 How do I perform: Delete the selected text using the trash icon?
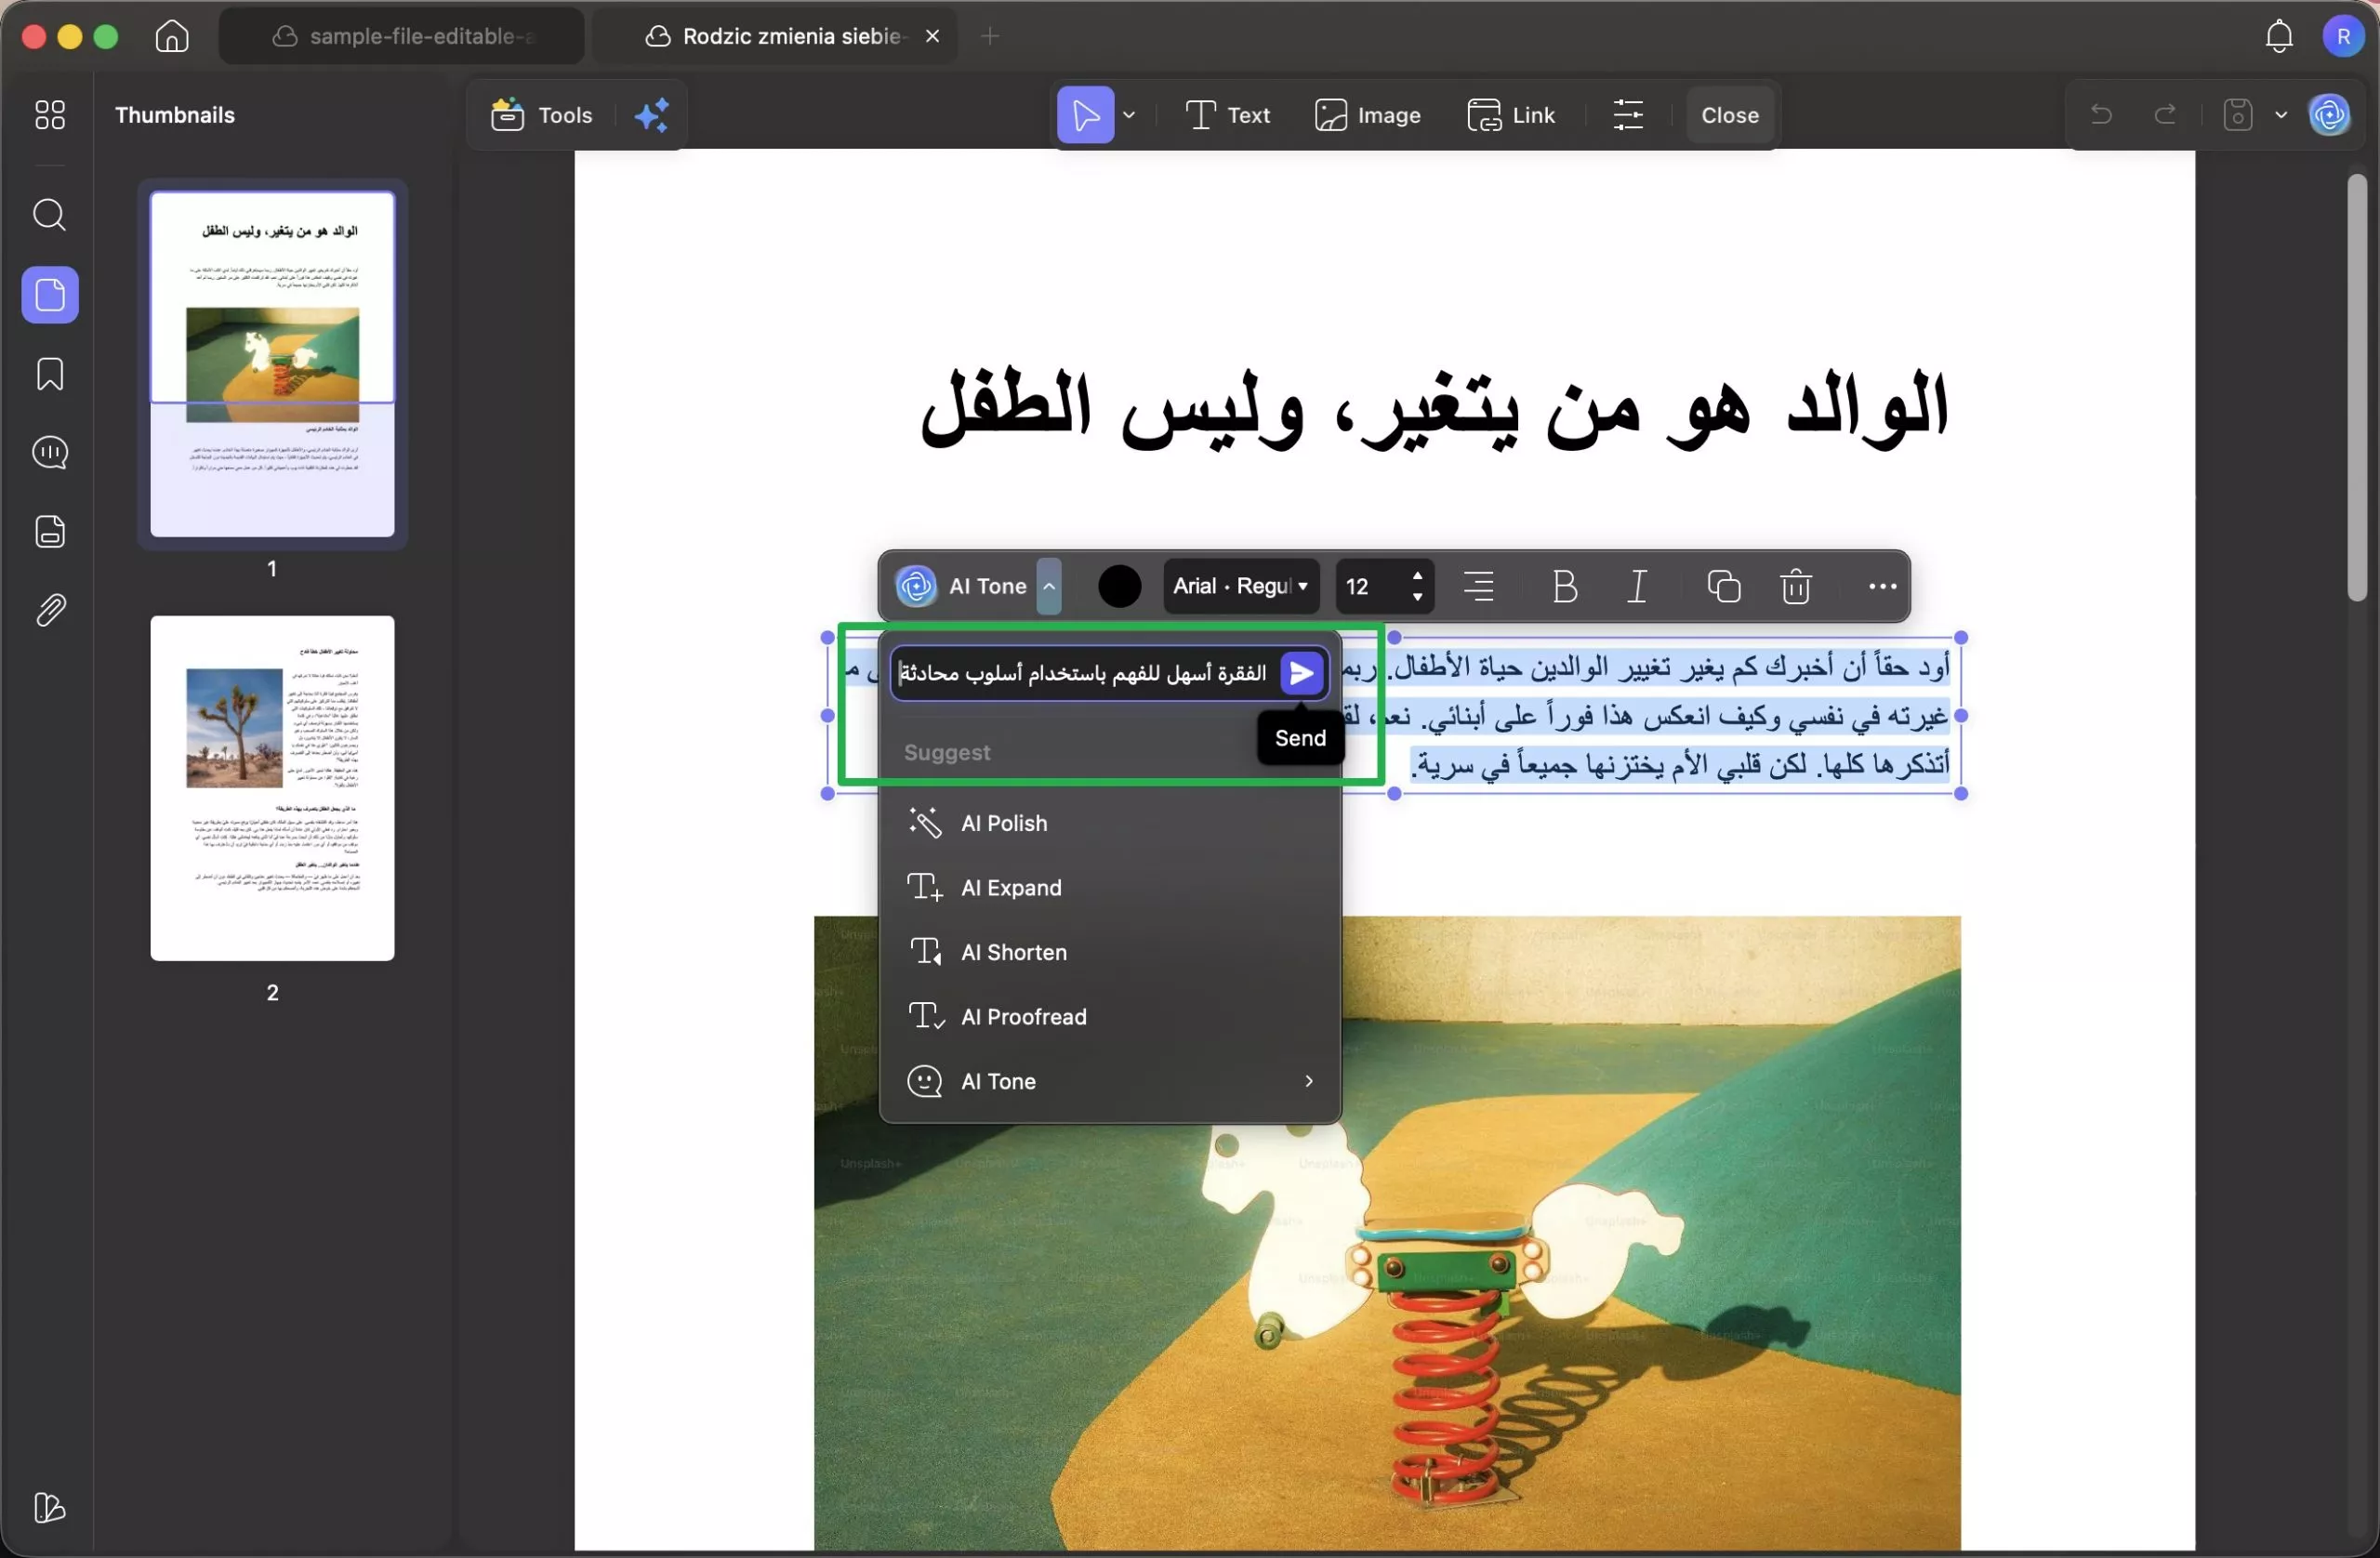pos(1795,587)
